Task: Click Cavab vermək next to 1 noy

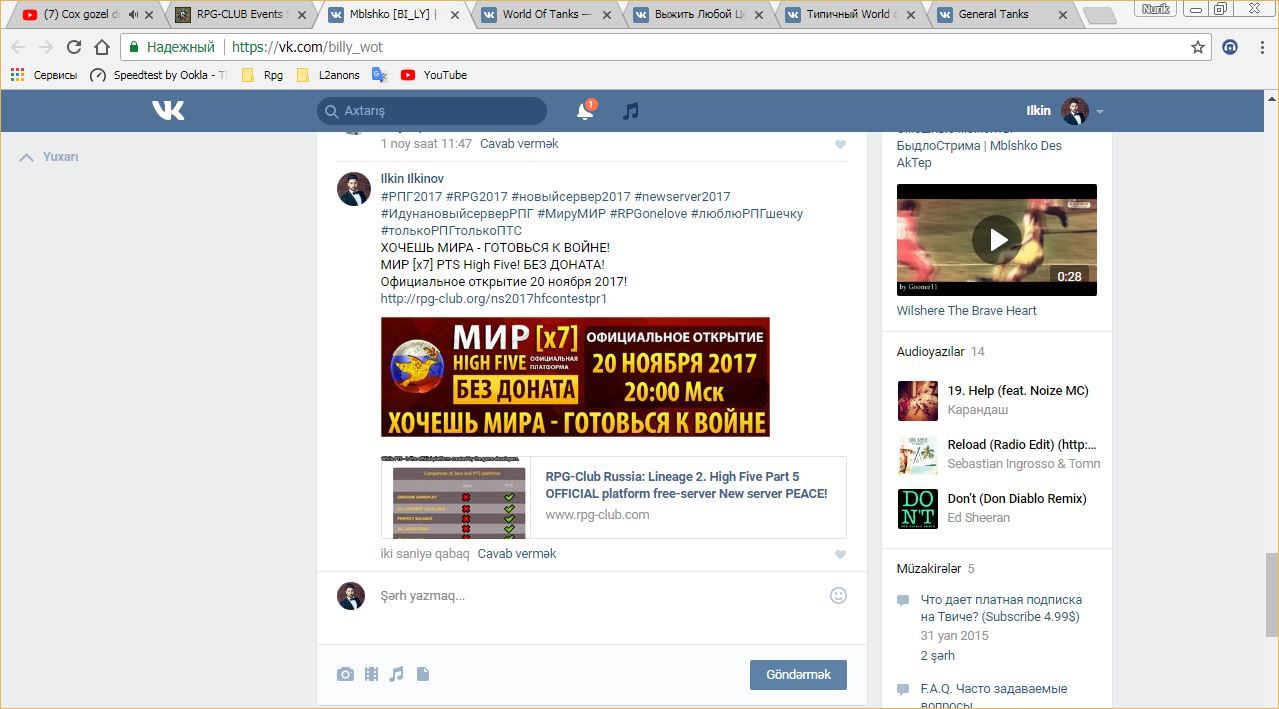Action: [519, 143]
